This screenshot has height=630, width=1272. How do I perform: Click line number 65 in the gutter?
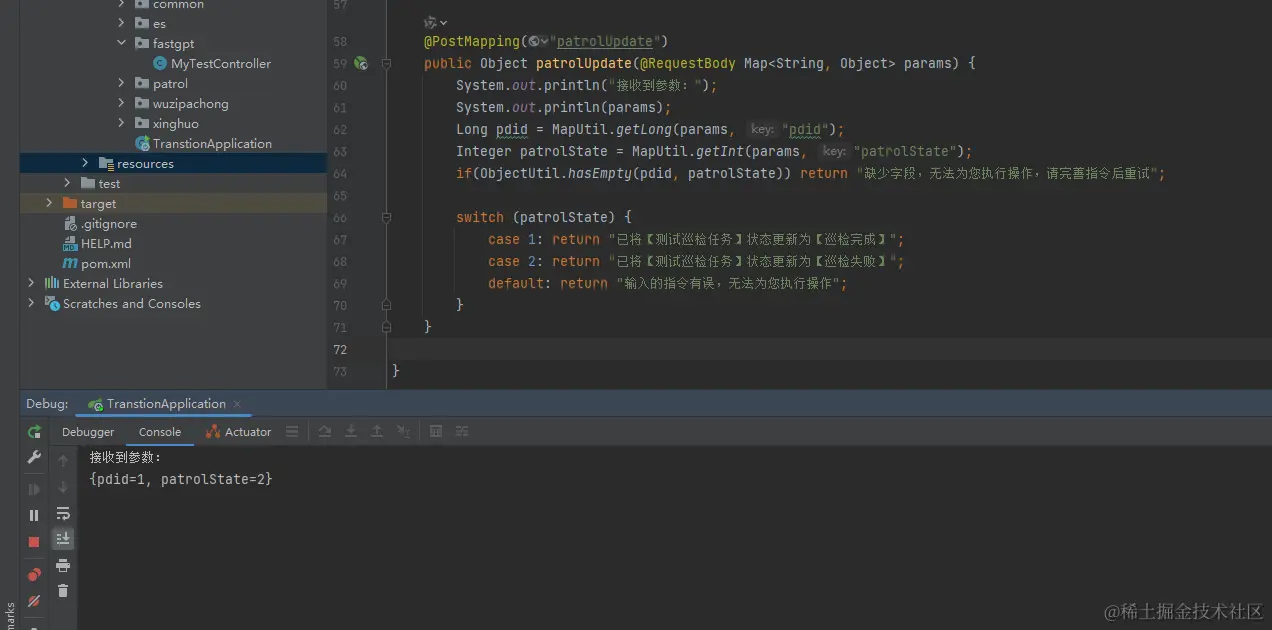(x=340, y=195)
